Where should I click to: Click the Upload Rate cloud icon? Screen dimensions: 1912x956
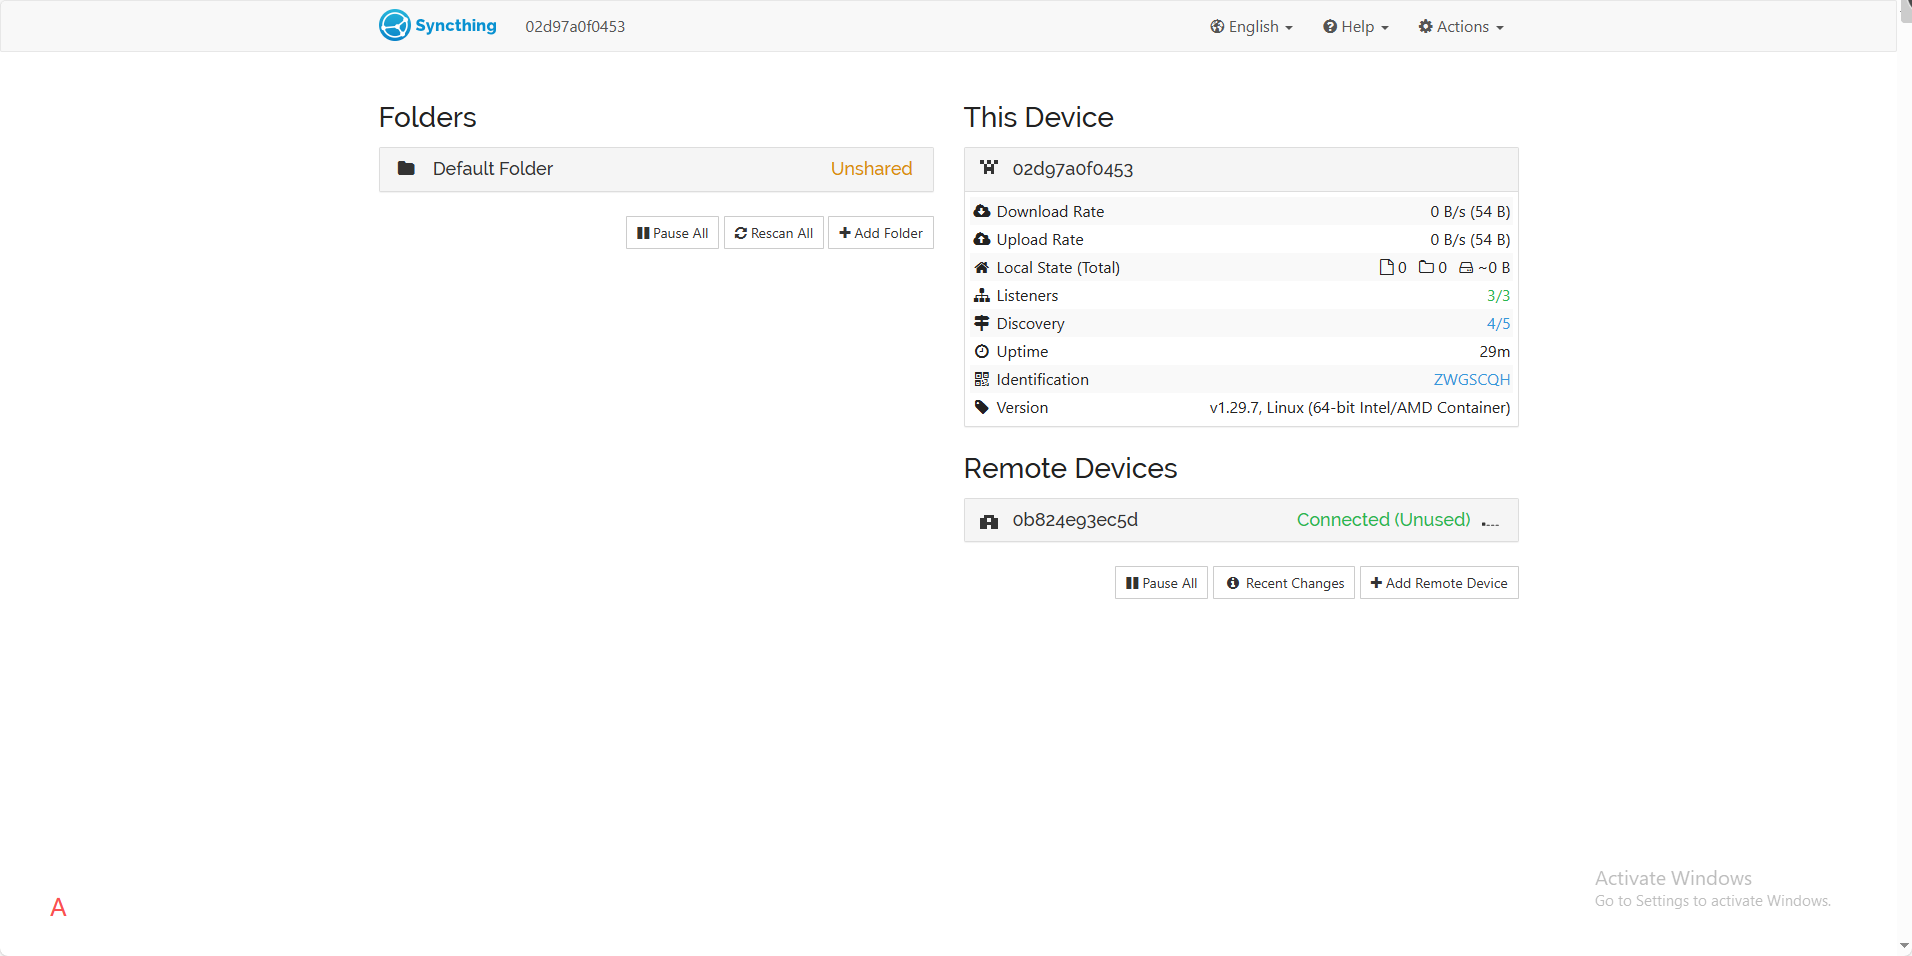coord(982,239)
